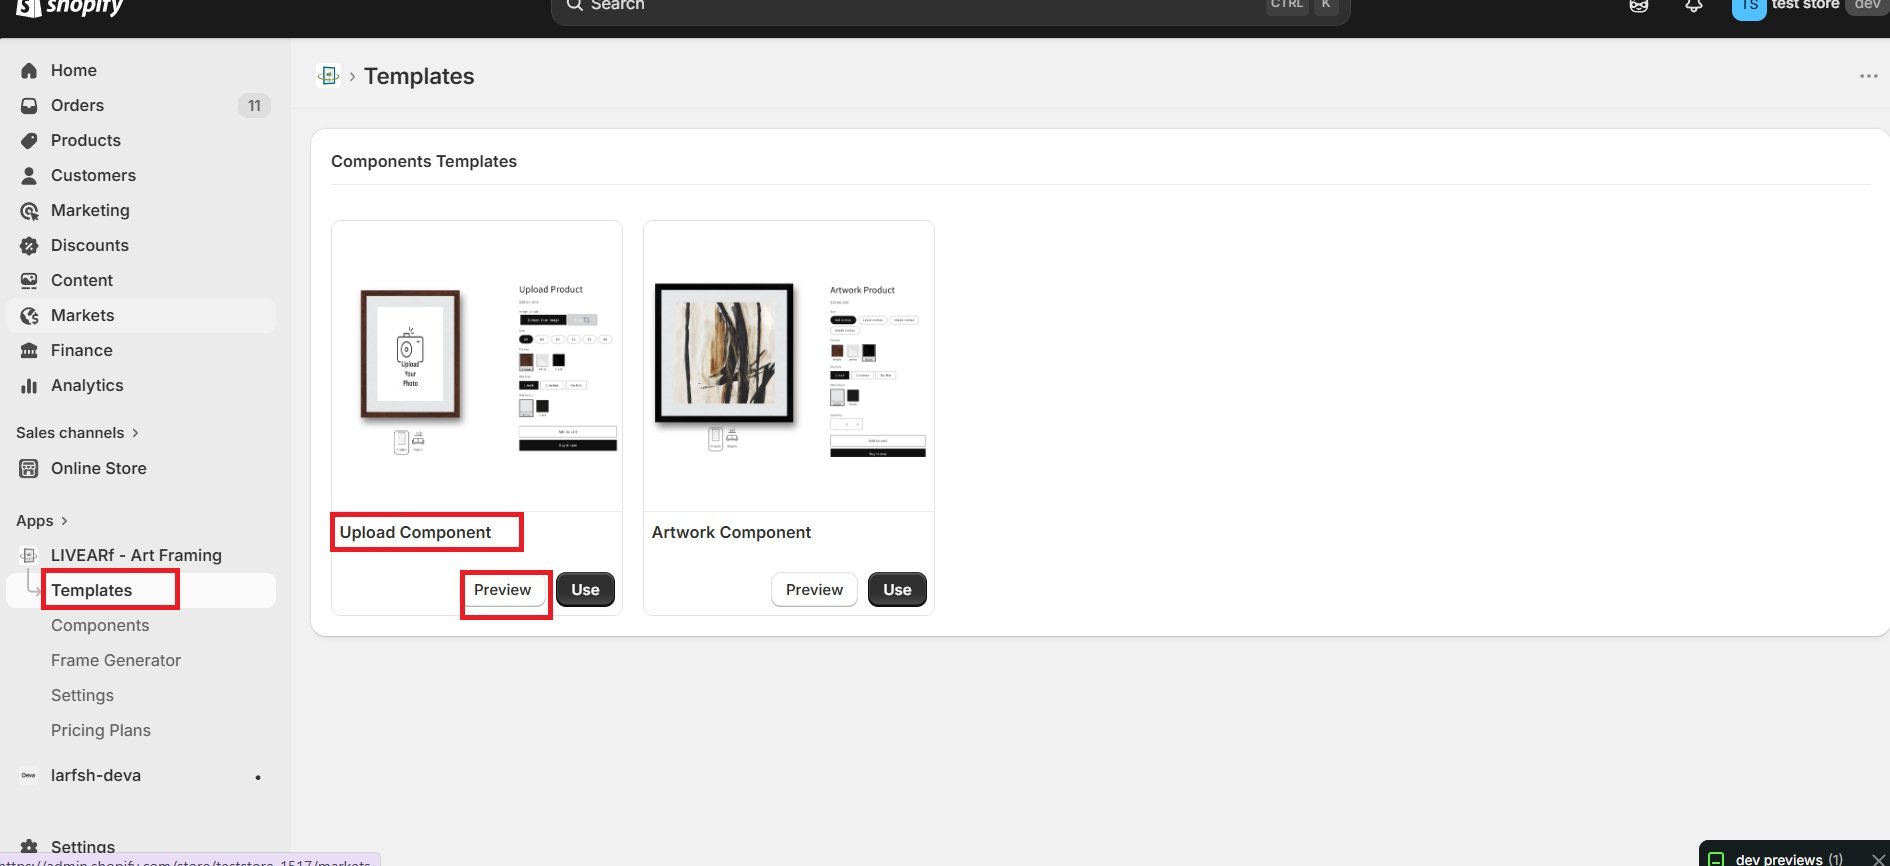Viewport: 1890px width, 866px height.
Task: Expand the Apps section
Action: 42,520
